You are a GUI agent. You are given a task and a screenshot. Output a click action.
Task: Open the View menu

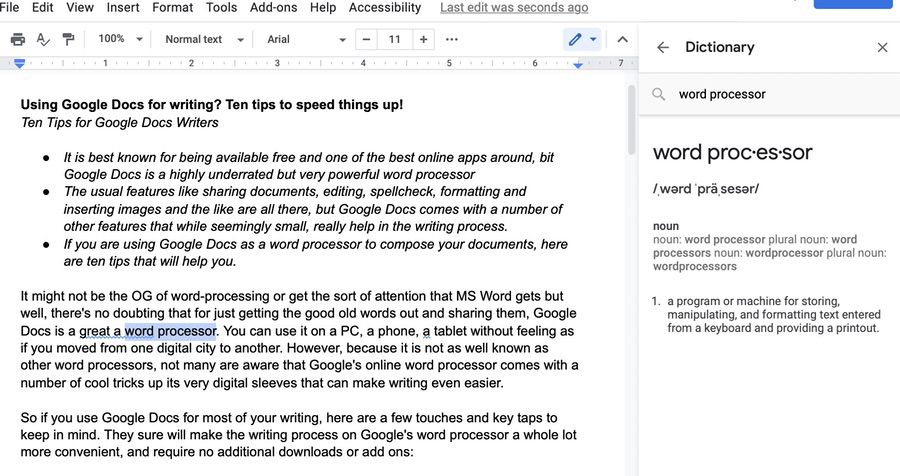click(80, 7)
